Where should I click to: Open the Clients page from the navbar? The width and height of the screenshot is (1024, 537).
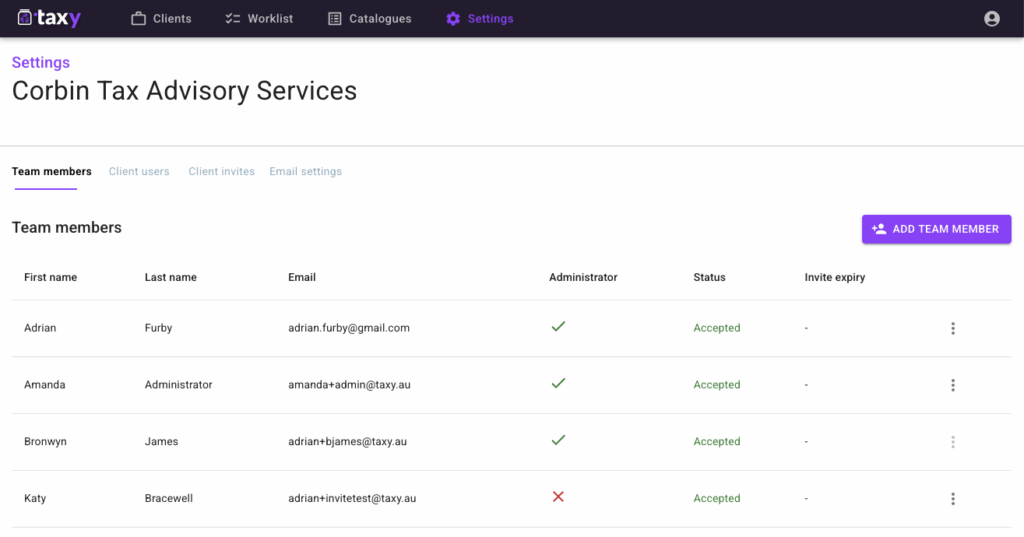point(161,18)
